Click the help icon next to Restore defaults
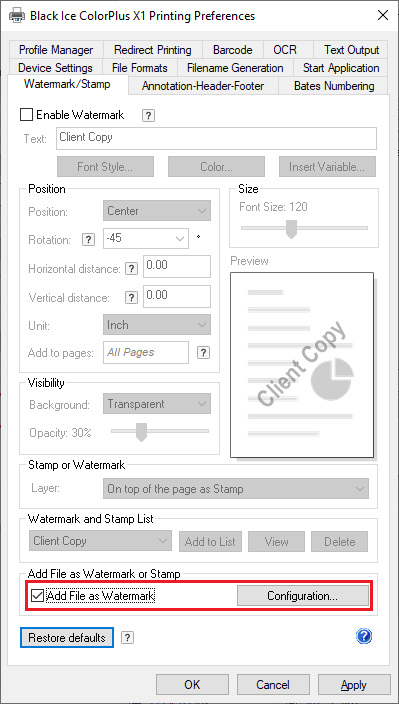 (x=127, y=637)
